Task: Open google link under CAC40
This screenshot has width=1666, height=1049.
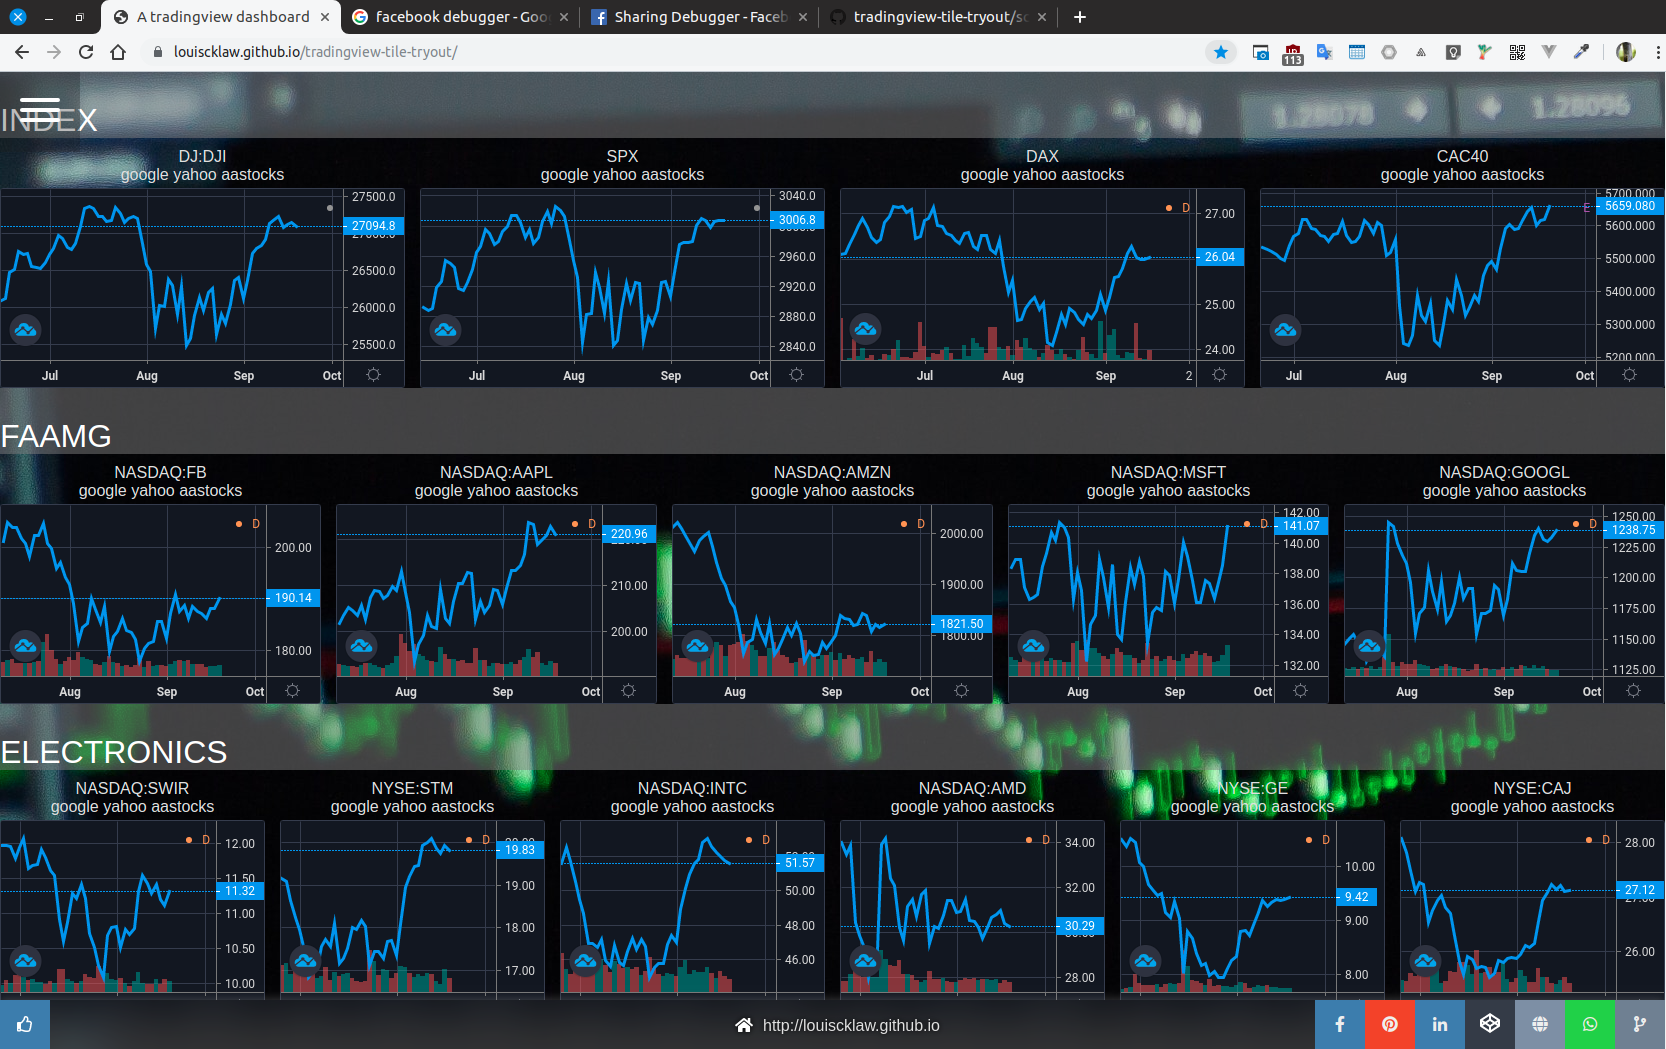Action: click(1402, 175)
